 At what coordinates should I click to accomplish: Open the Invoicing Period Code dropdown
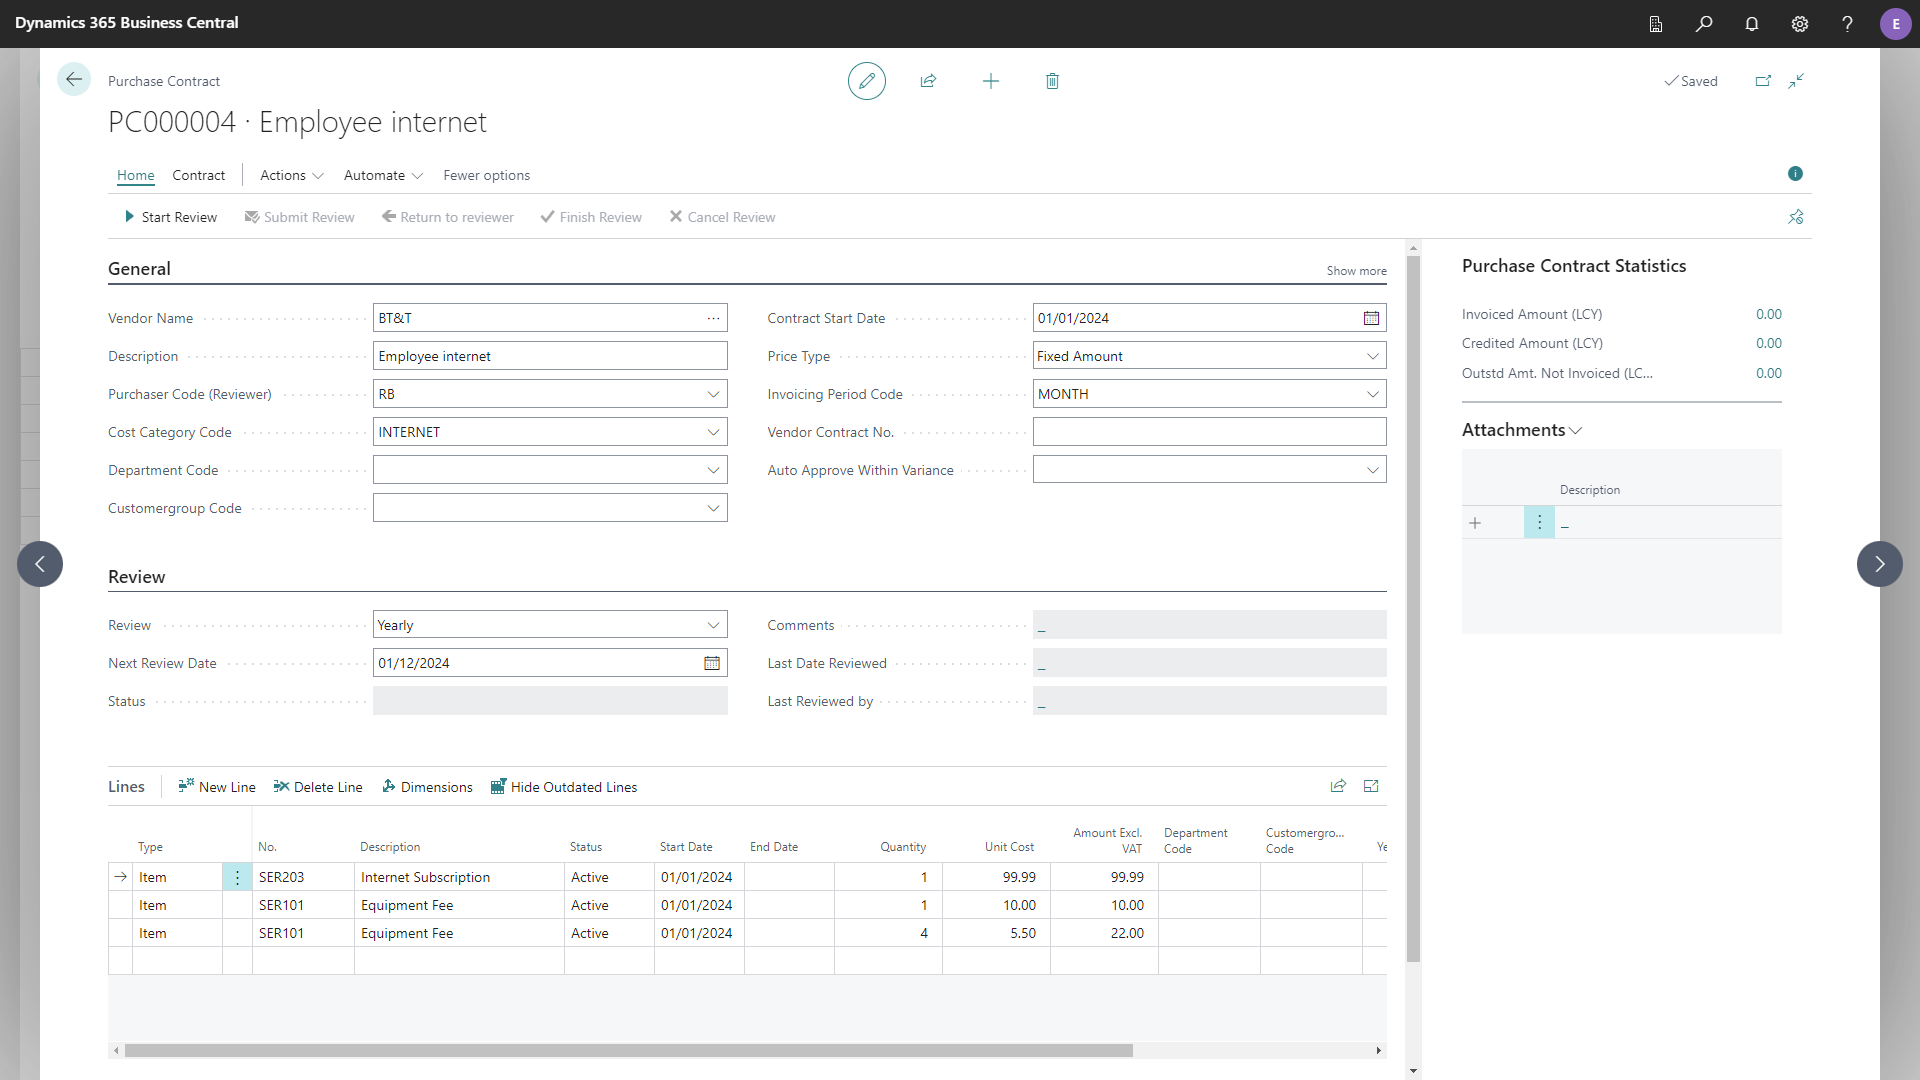coord(1373,394)
